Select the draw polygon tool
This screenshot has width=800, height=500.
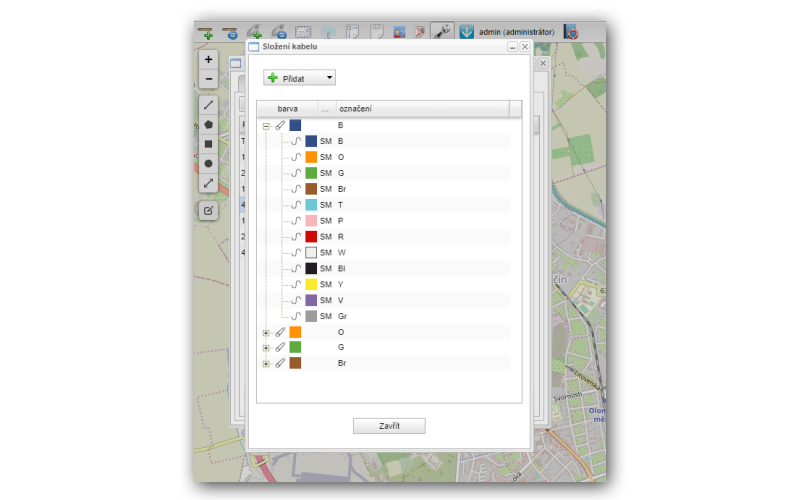(x=208, y=124)
